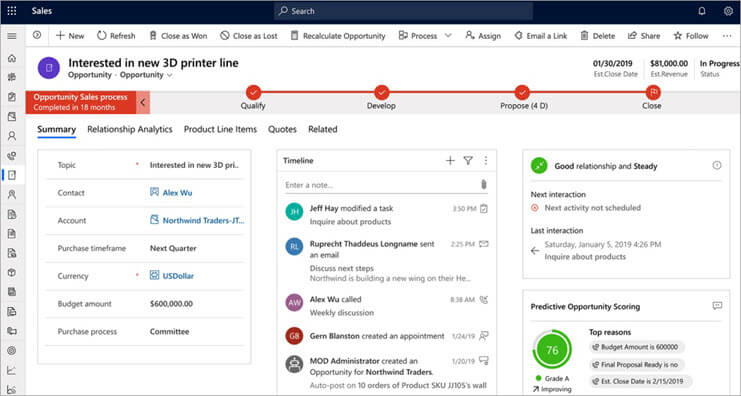Click the purple opportunity record icon
Viewport: 741px width, 396px height.
[49, 68]
